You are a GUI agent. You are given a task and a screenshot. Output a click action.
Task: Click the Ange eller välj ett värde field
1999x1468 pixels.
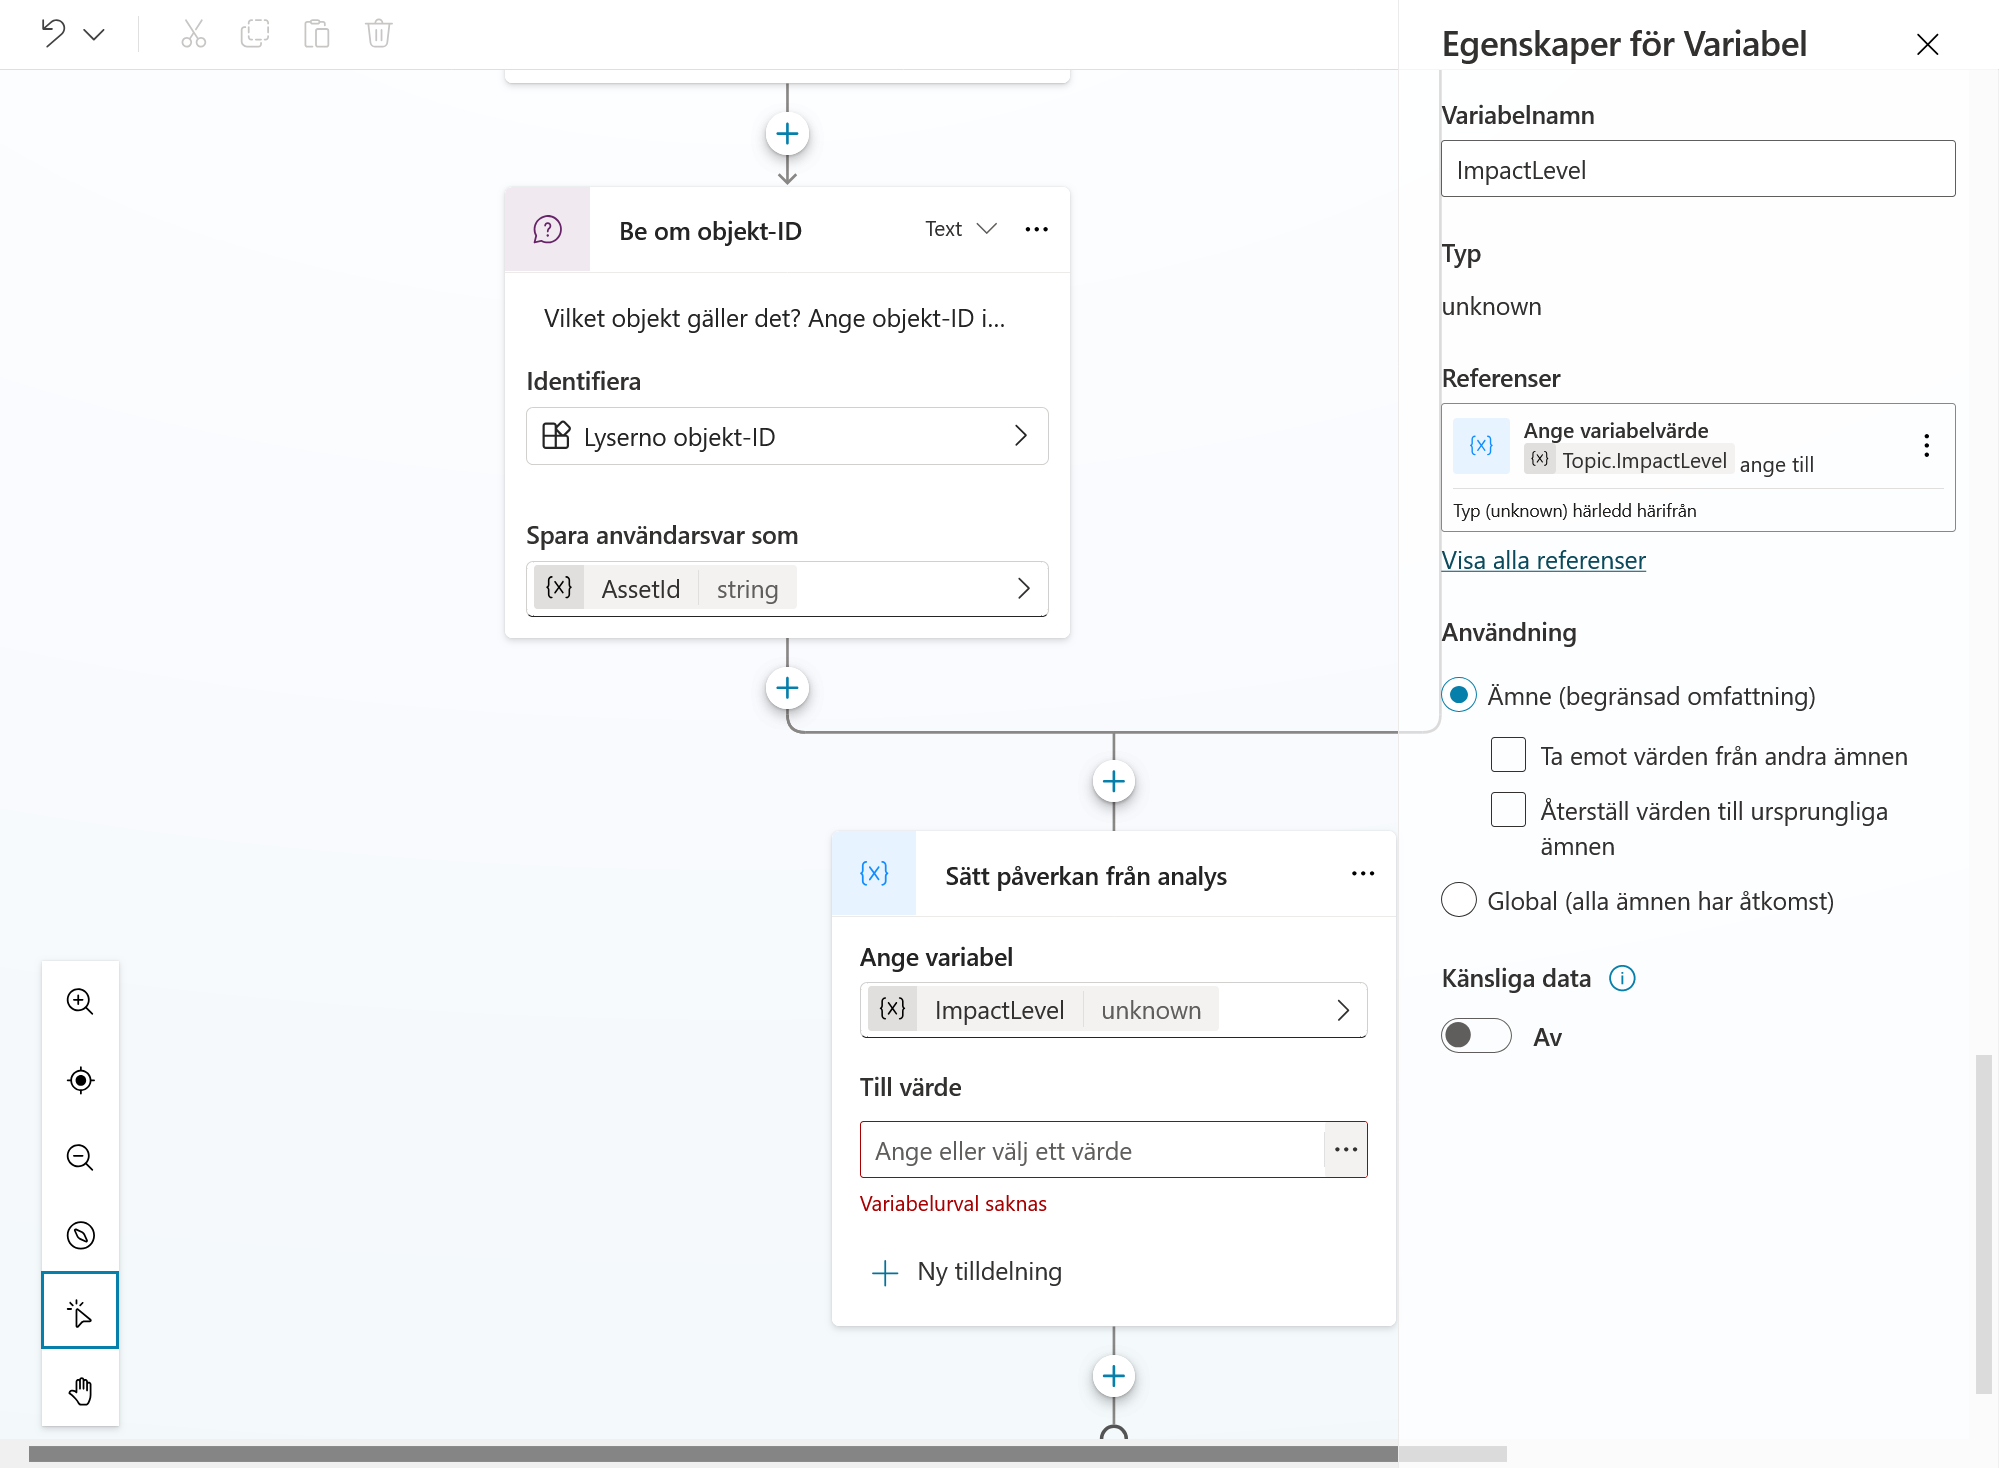click(x=1093, y=1150)
